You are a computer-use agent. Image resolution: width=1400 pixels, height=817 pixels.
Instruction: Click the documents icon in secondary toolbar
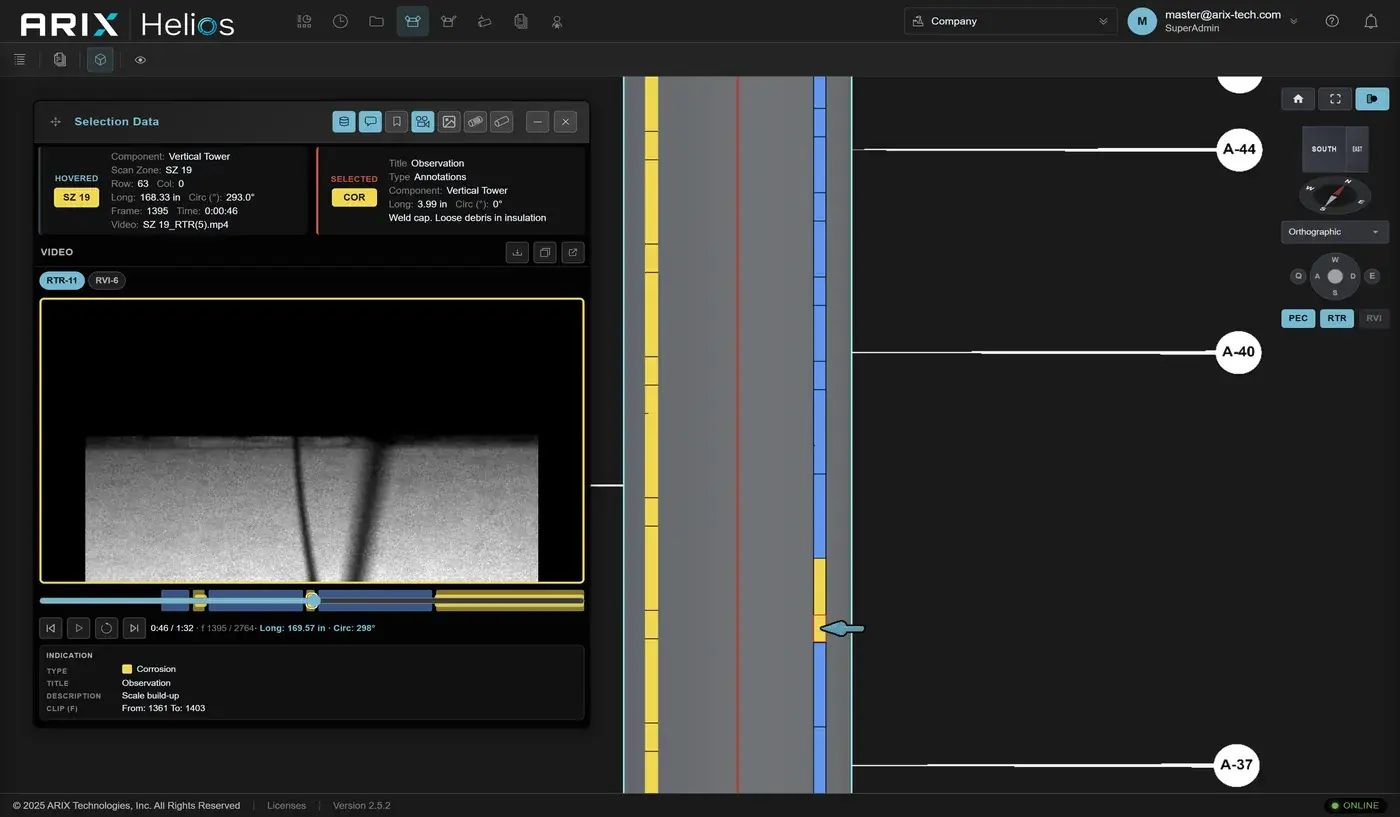pyautogui.click(x=60, y=60)
